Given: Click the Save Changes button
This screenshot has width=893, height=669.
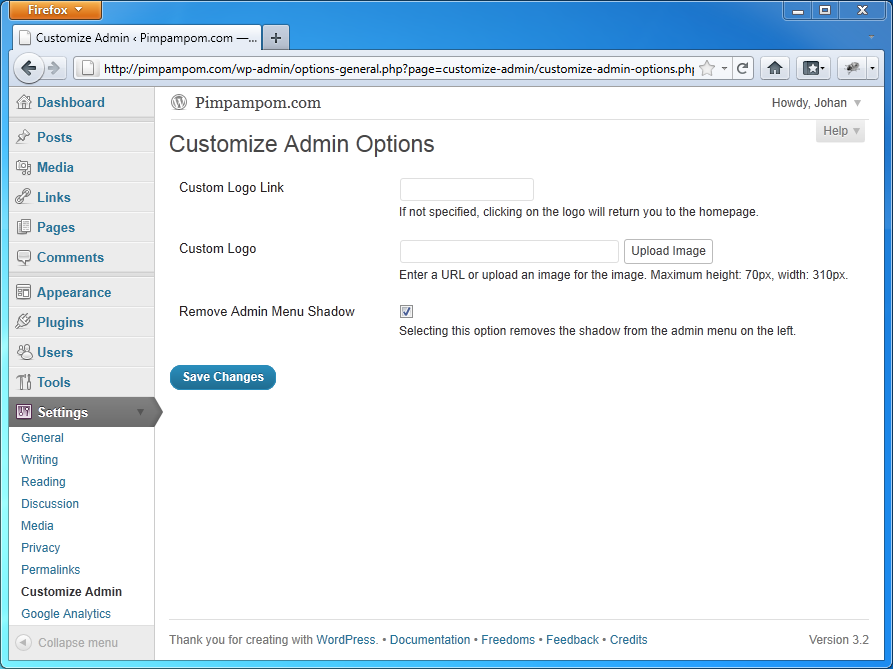Looking at the screenshot, I should click(223, 377).
